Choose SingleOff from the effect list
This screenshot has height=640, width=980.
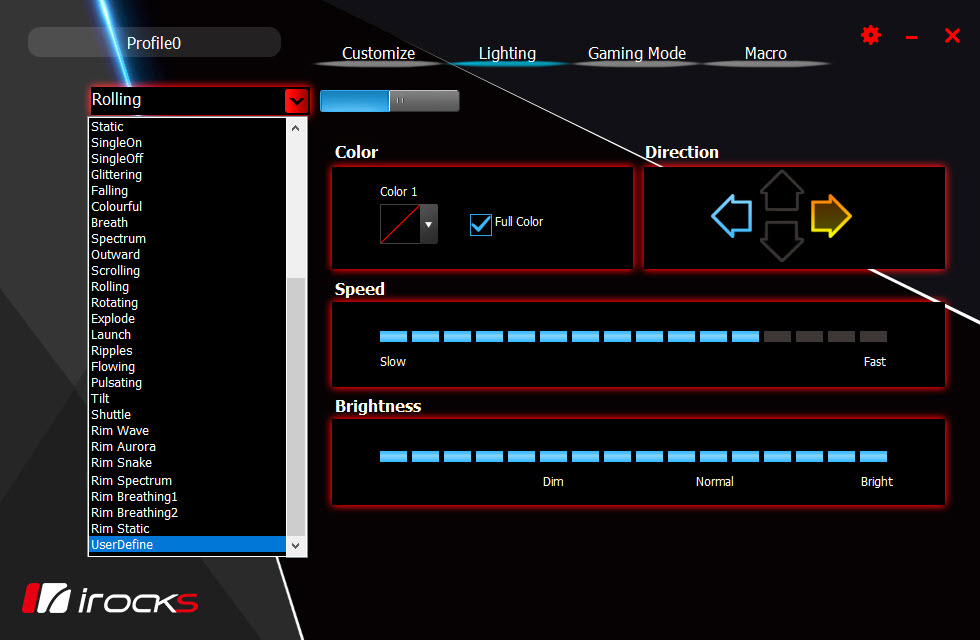pos(188,159)
